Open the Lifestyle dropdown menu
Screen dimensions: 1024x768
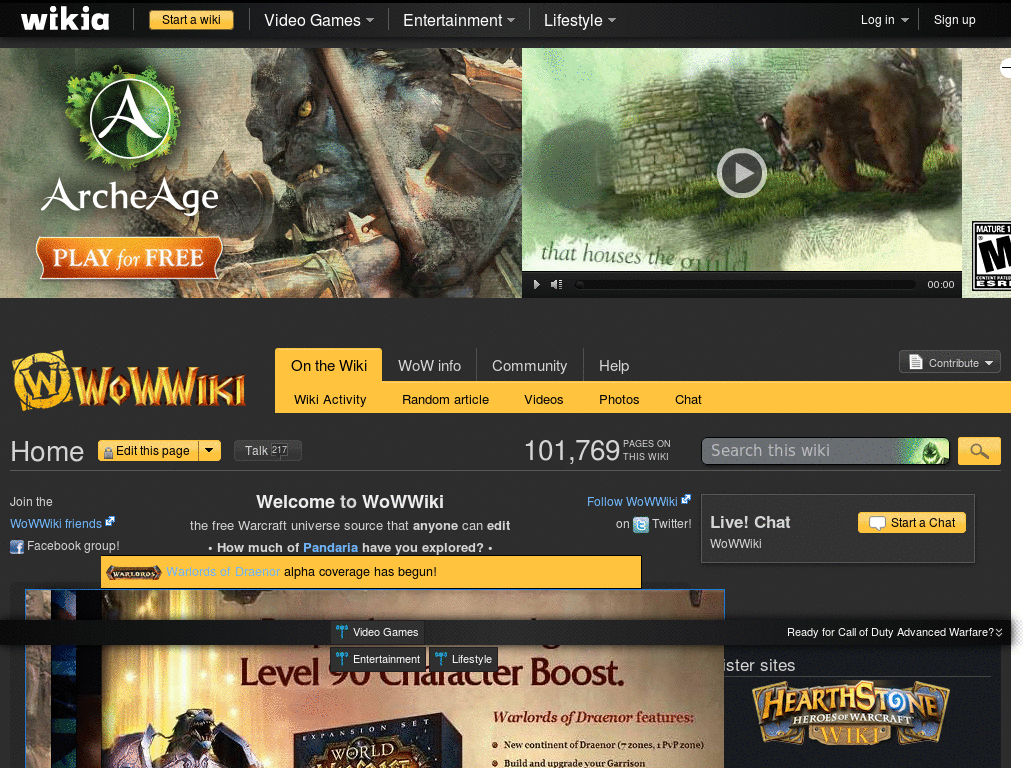coord(579,20)
